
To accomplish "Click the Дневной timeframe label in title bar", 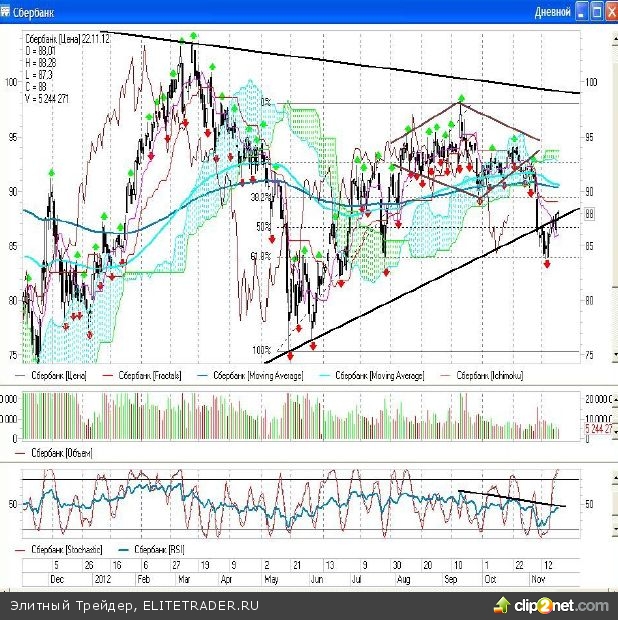I will 553,13.
